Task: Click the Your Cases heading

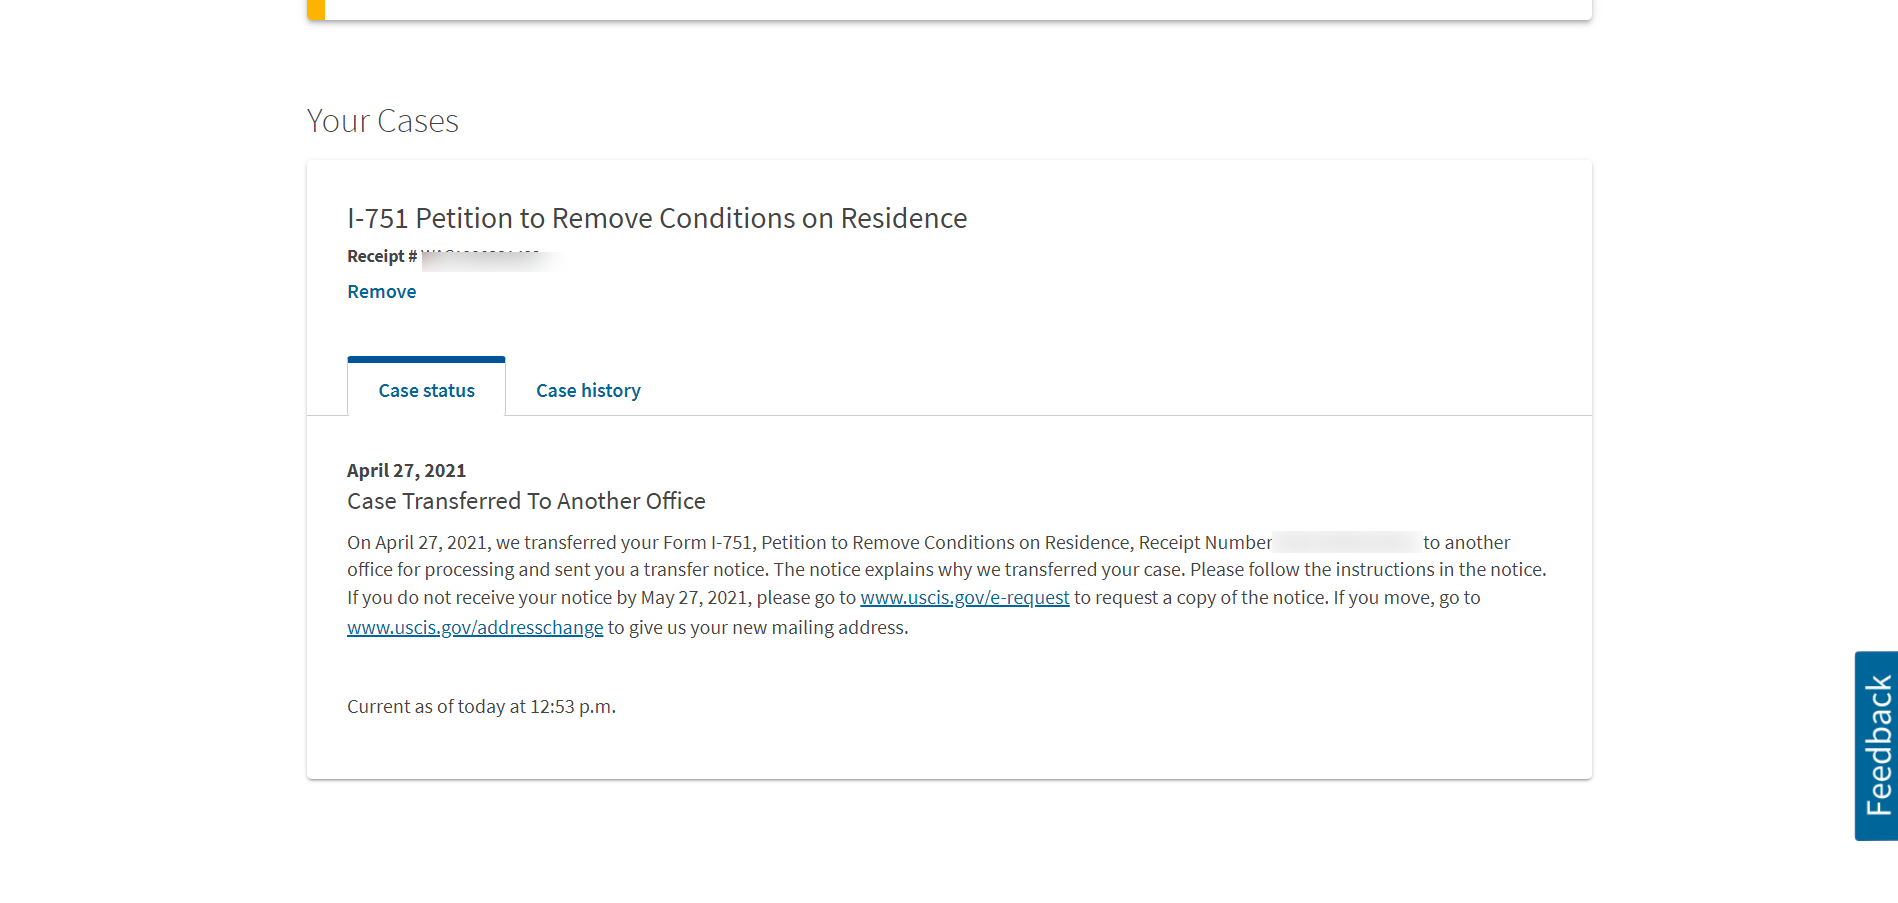Action: click(382, 121)
